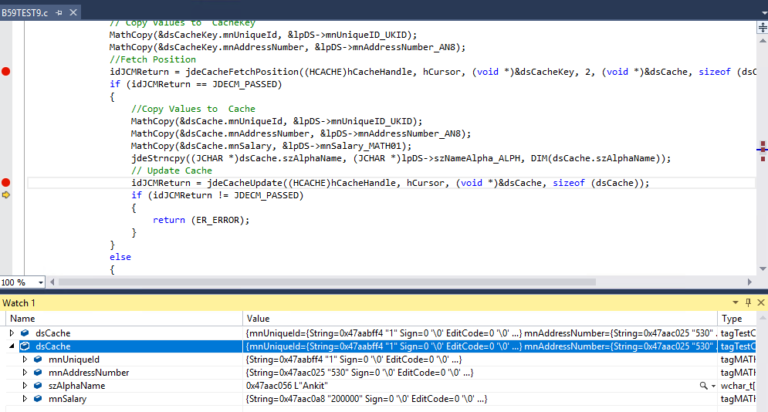Close the B59TEST9.c tab
The width and height of the screenshot is (768, 412).
click(x=73, y=13)
